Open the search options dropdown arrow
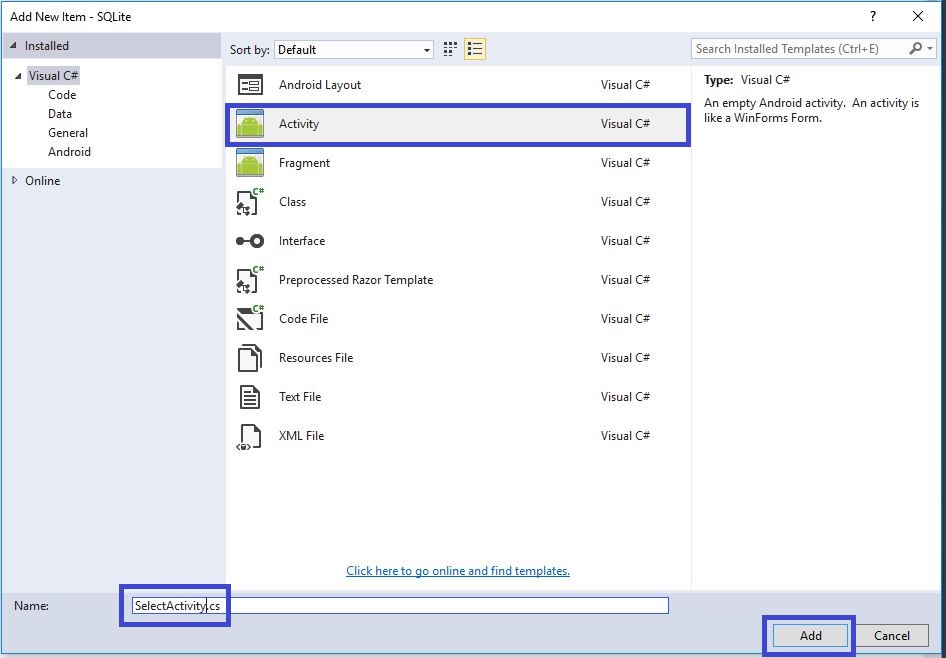Viewport: 946px width, 658px height. coord(930,49)
